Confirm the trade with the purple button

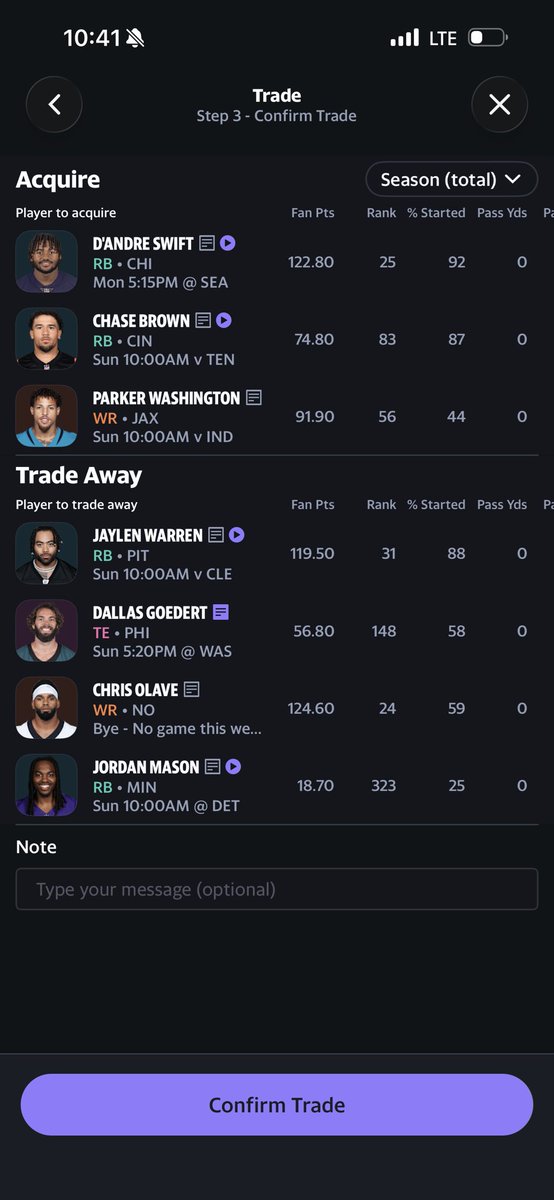click(277, 1105)
